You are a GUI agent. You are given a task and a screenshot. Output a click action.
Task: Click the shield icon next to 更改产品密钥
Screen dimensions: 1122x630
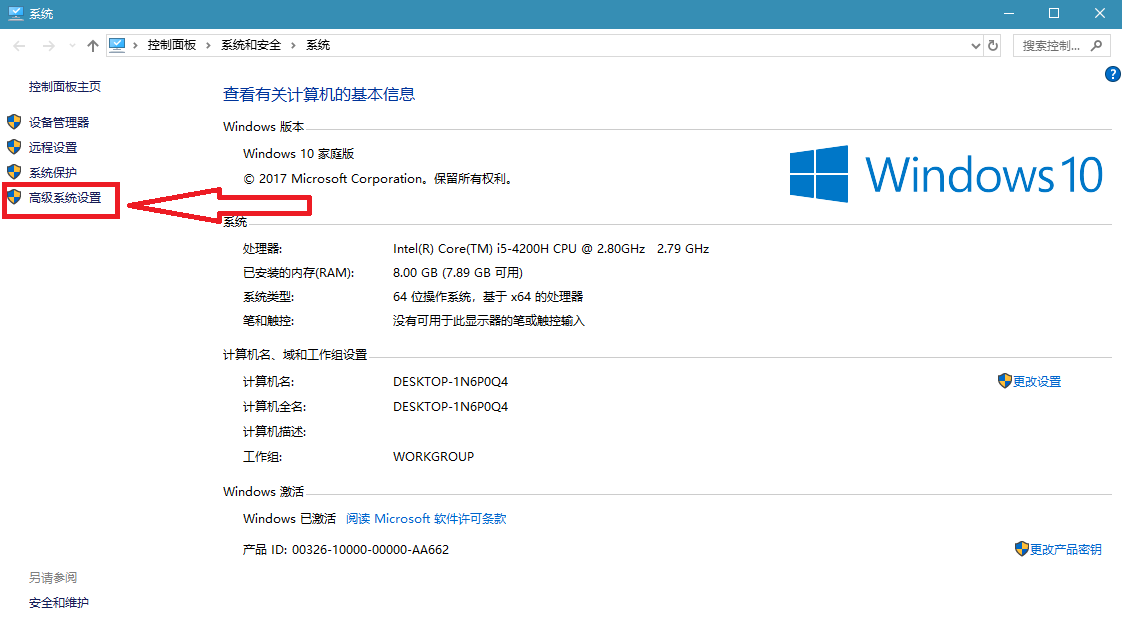click(1022, 548)
